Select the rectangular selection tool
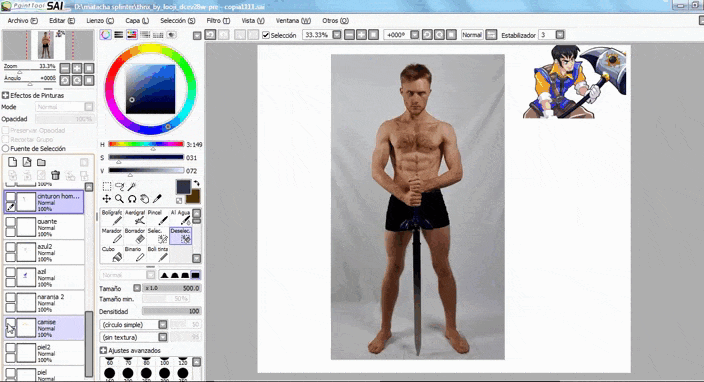 tap(107, 186)
